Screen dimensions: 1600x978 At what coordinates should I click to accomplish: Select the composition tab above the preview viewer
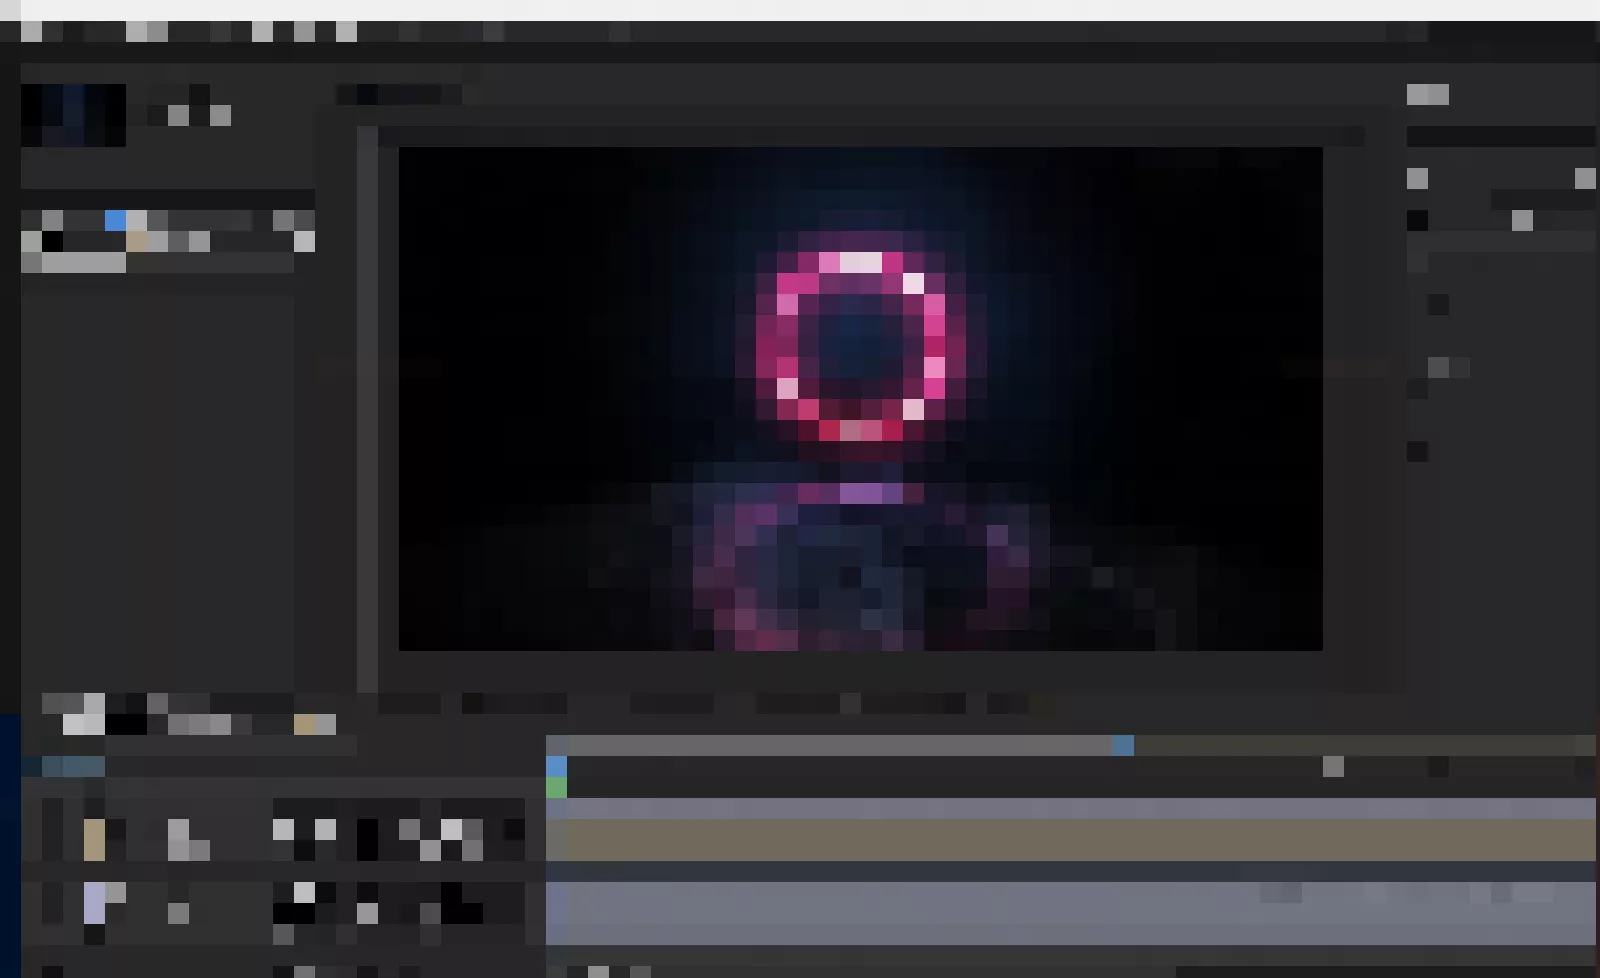400,94
